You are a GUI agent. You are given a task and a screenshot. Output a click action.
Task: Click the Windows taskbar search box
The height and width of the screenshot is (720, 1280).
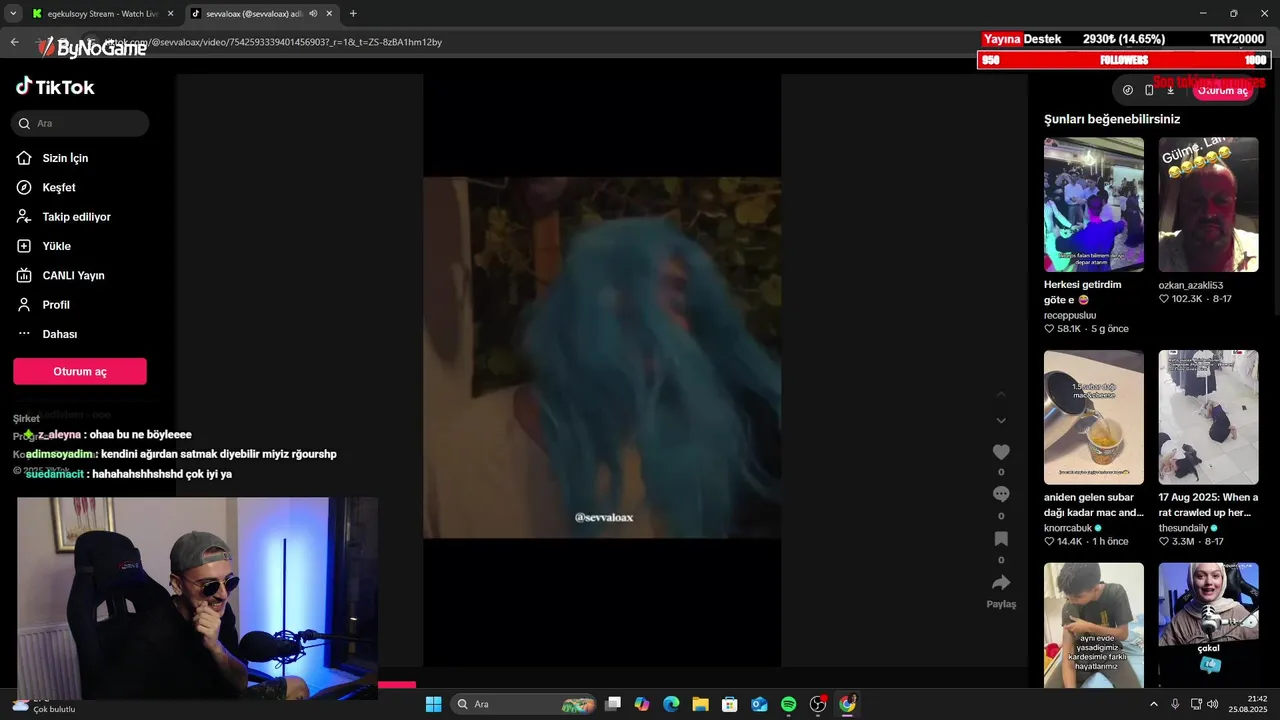click(x=523, y=704)
